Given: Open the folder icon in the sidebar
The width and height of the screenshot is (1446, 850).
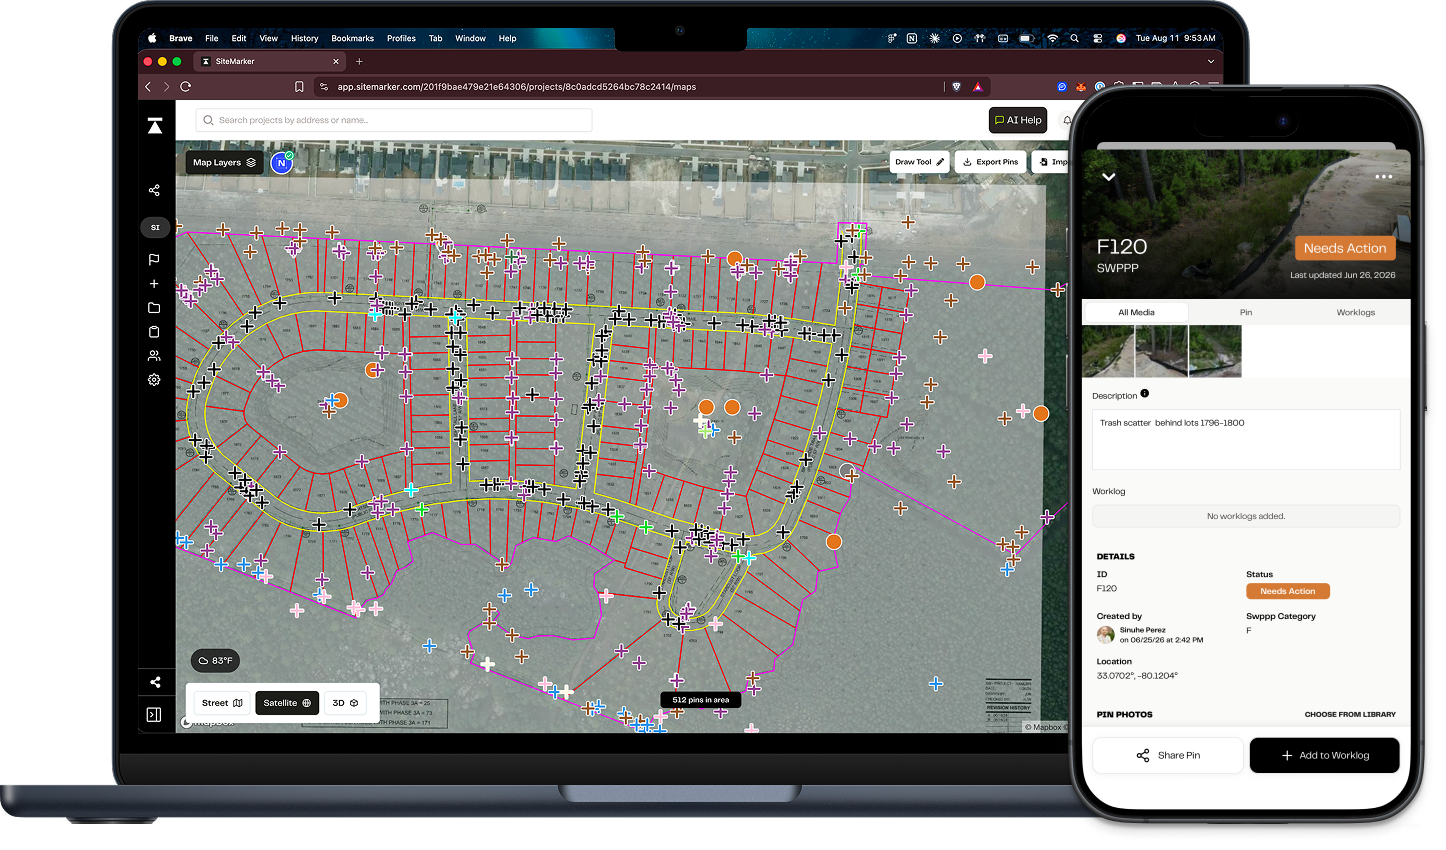Looking at the screenshot, I should (x=154, y=308).
